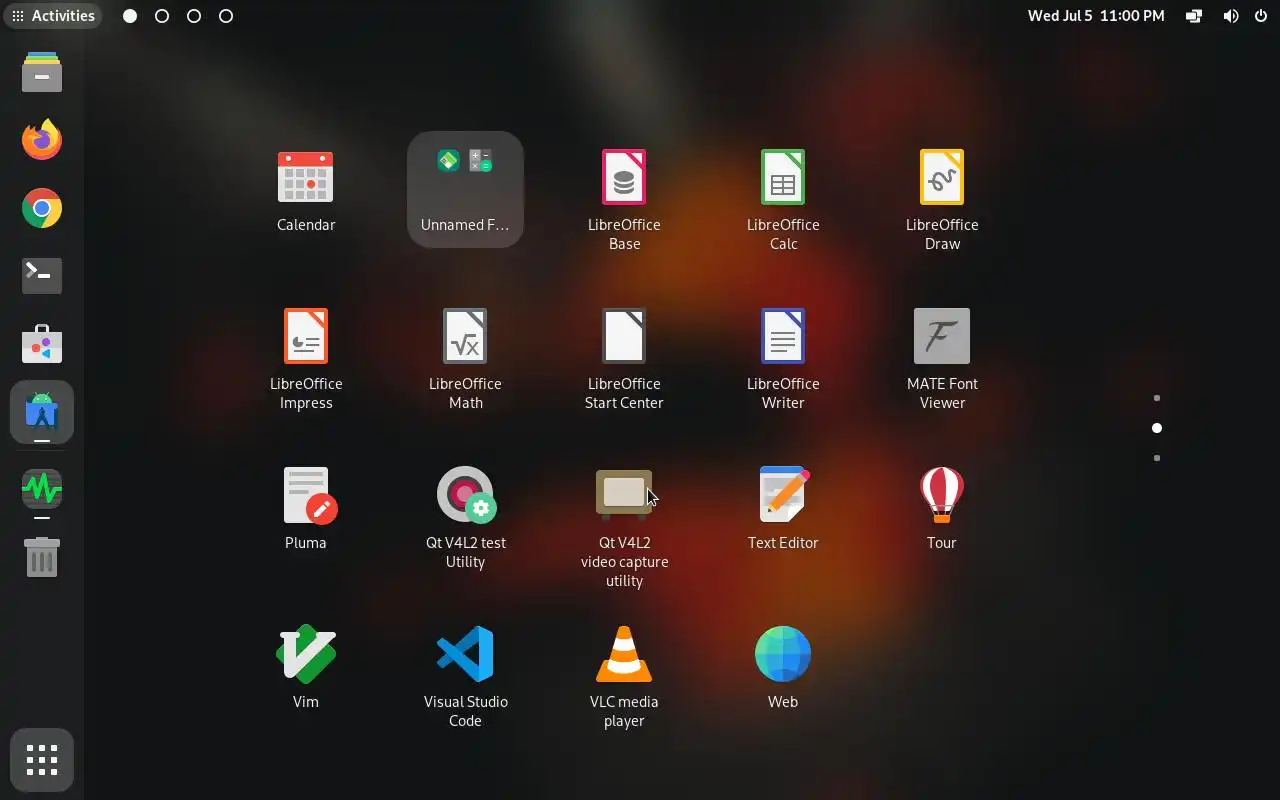Open LibreOffice Impress
The image size is (1280, 800).
point(305,358)
